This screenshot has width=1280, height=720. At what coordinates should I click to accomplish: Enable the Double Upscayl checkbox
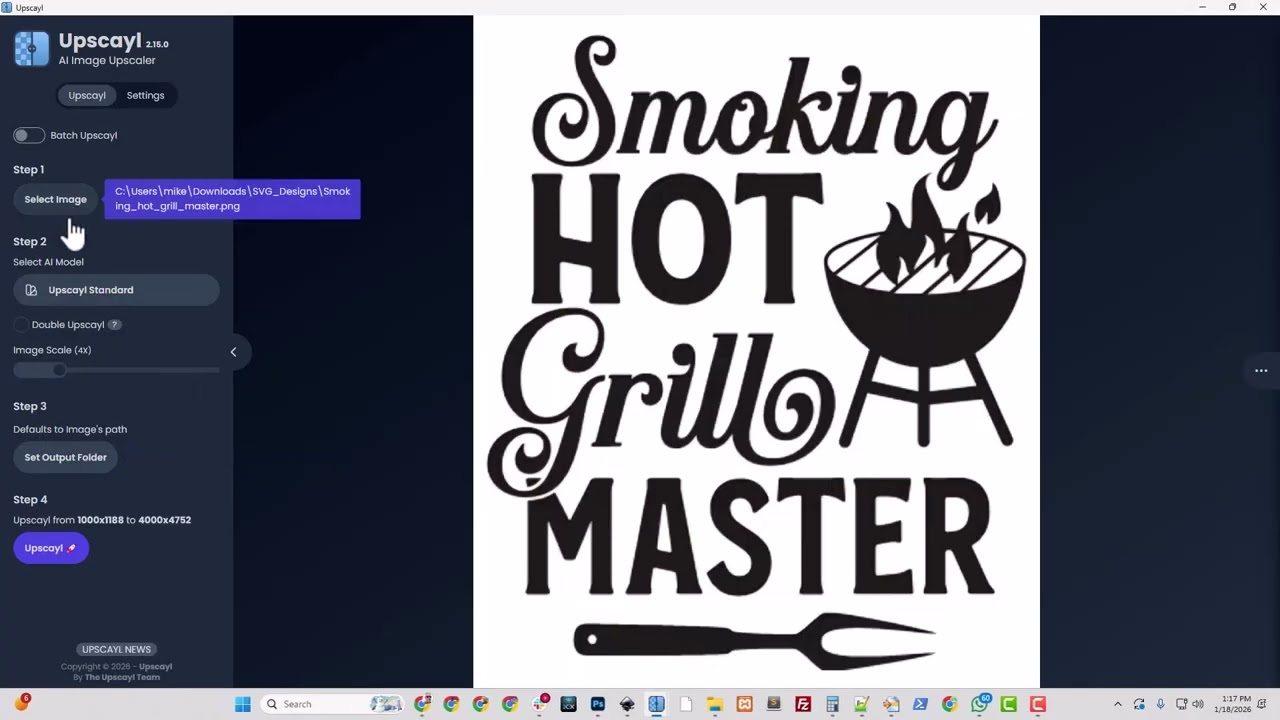[x=21, y=325]
